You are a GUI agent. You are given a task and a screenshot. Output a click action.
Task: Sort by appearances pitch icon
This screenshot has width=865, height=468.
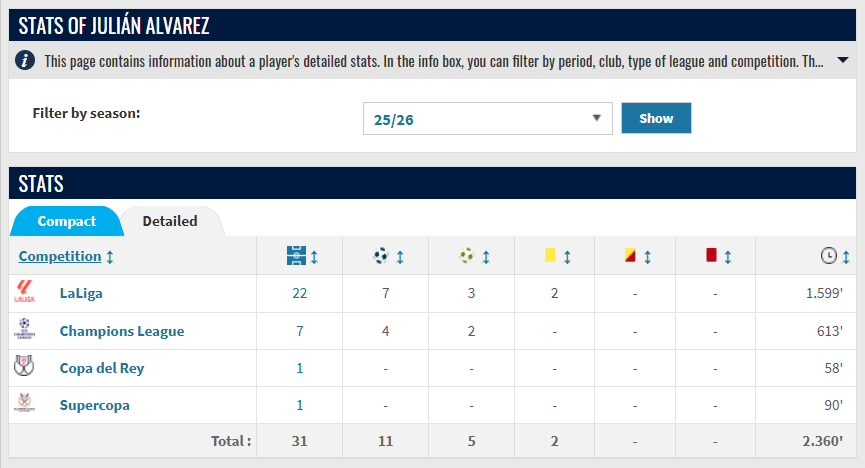296,256
